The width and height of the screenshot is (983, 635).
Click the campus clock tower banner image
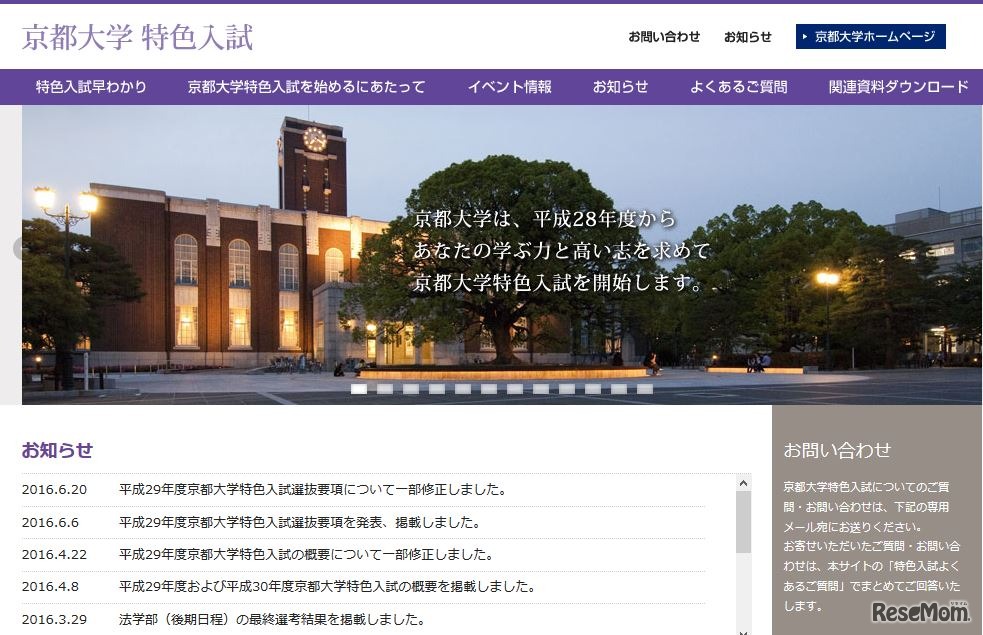pyautogui.click(x=502, y=255)
